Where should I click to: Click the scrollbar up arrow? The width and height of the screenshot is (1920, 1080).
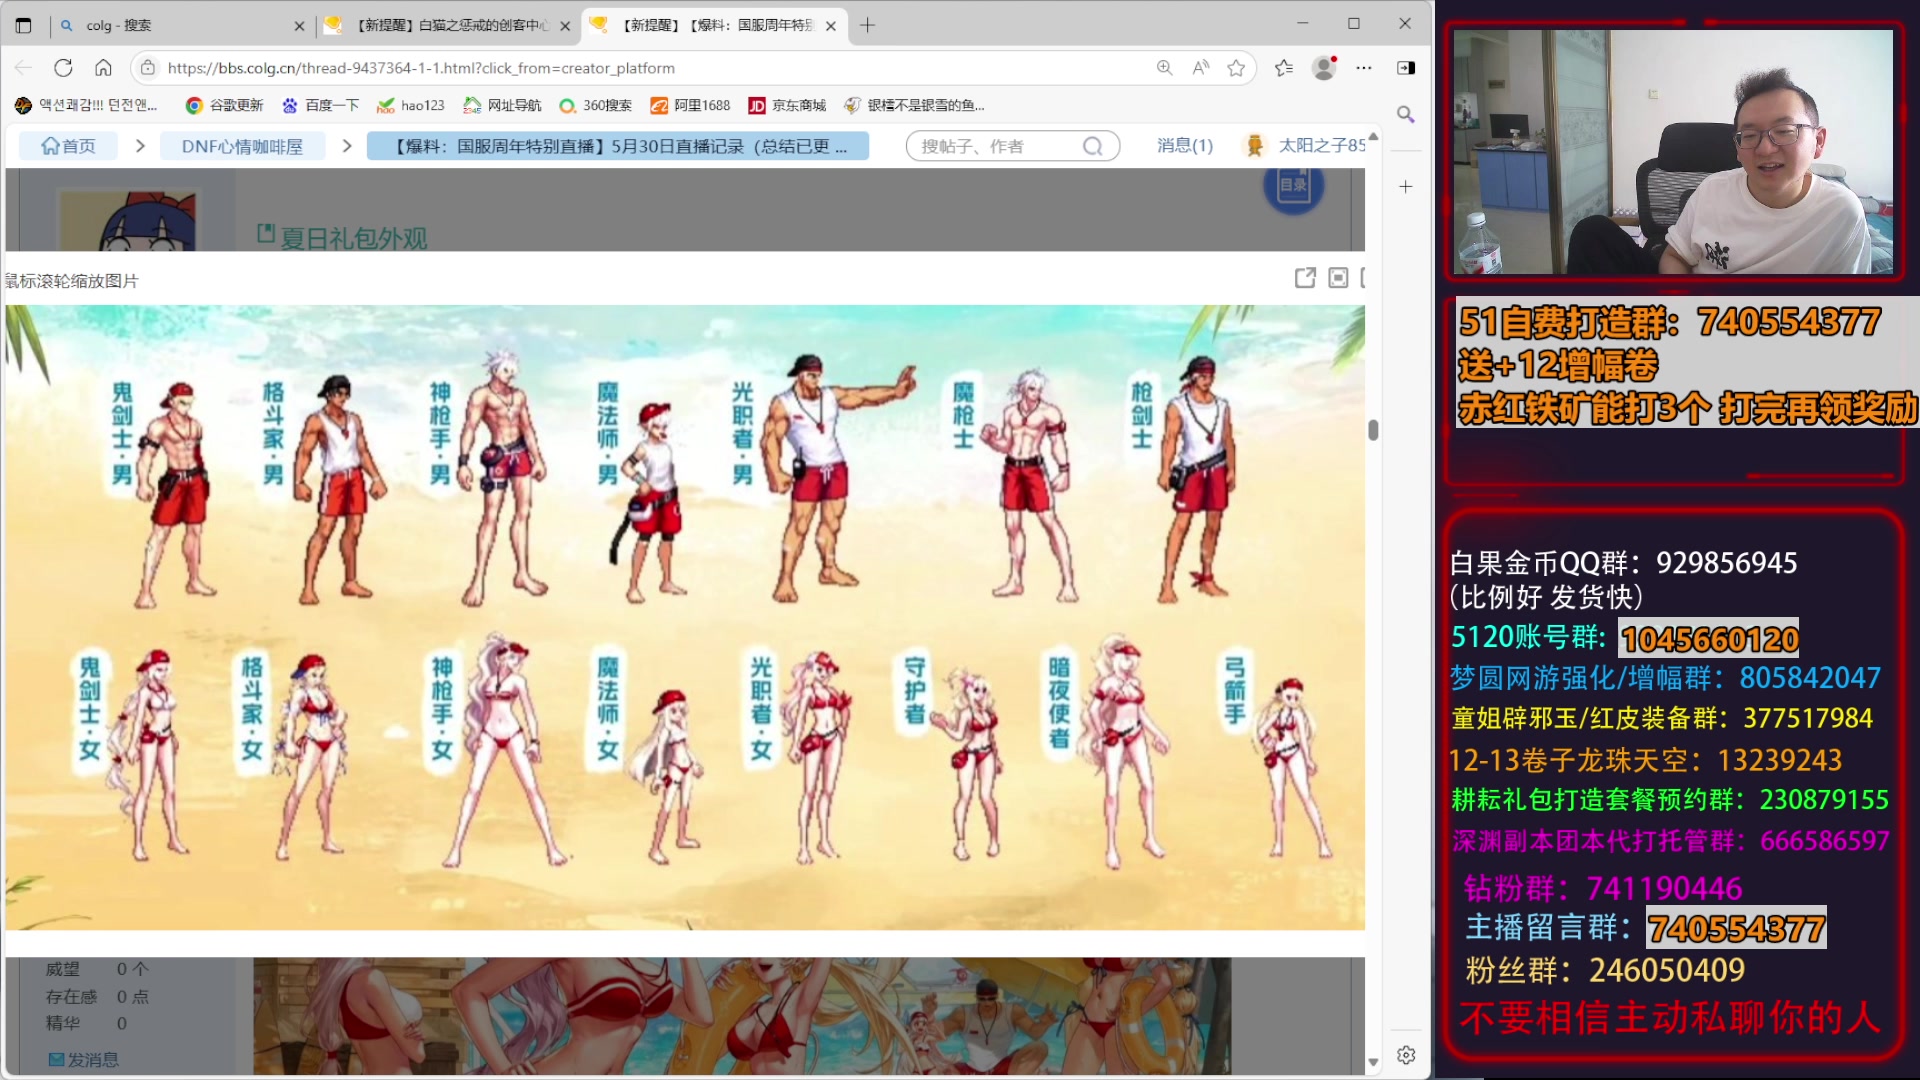(x=1373, y=136)
